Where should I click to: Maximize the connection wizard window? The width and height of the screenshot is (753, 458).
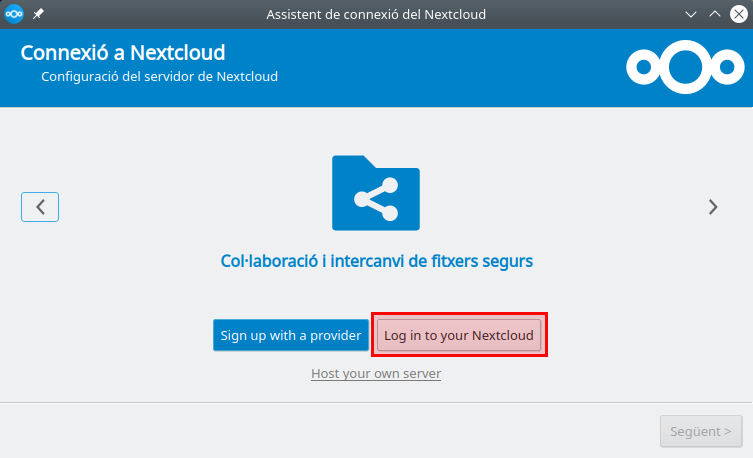[x=715, y=14]
